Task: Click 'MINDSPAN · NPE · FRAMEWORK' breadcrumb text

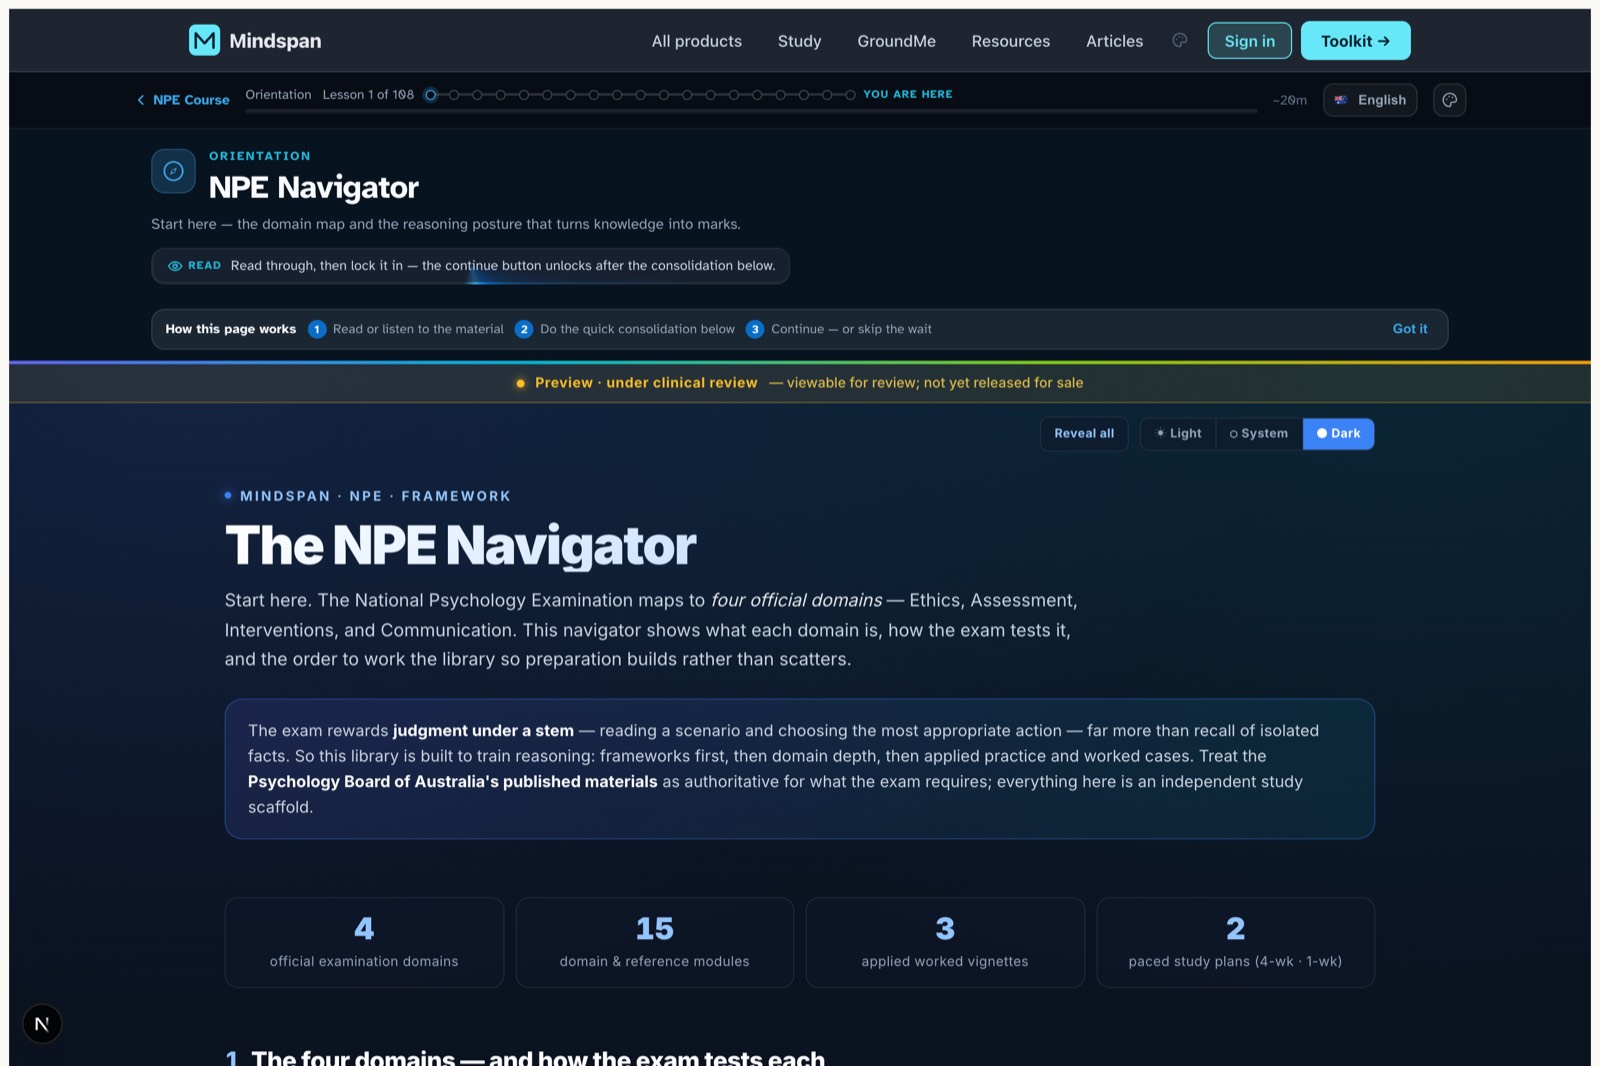Action: coord(375,496)
